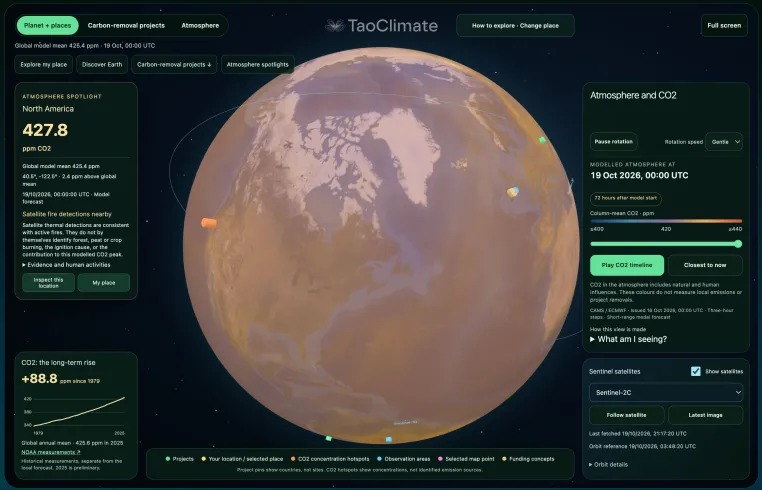Viewport: 762px width, 490px height.
Task: Click the Atmosphere and CO2 panel title
Action: tap(633, 95)
